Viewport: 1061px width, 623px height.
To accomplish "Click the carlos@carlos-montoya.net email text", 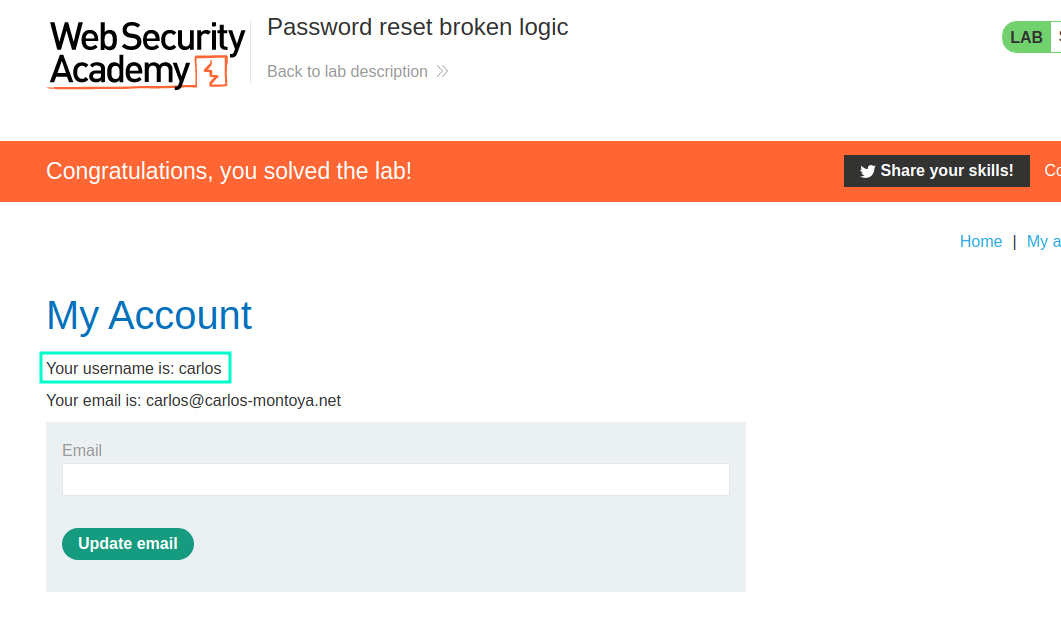I will 244,400.
